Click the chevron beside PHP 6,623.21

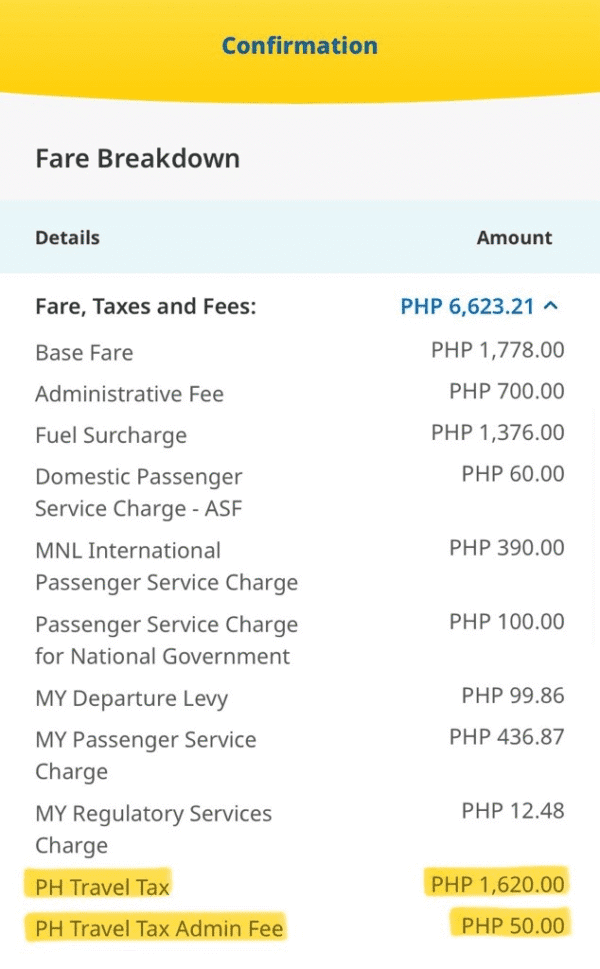pos(552,306)
